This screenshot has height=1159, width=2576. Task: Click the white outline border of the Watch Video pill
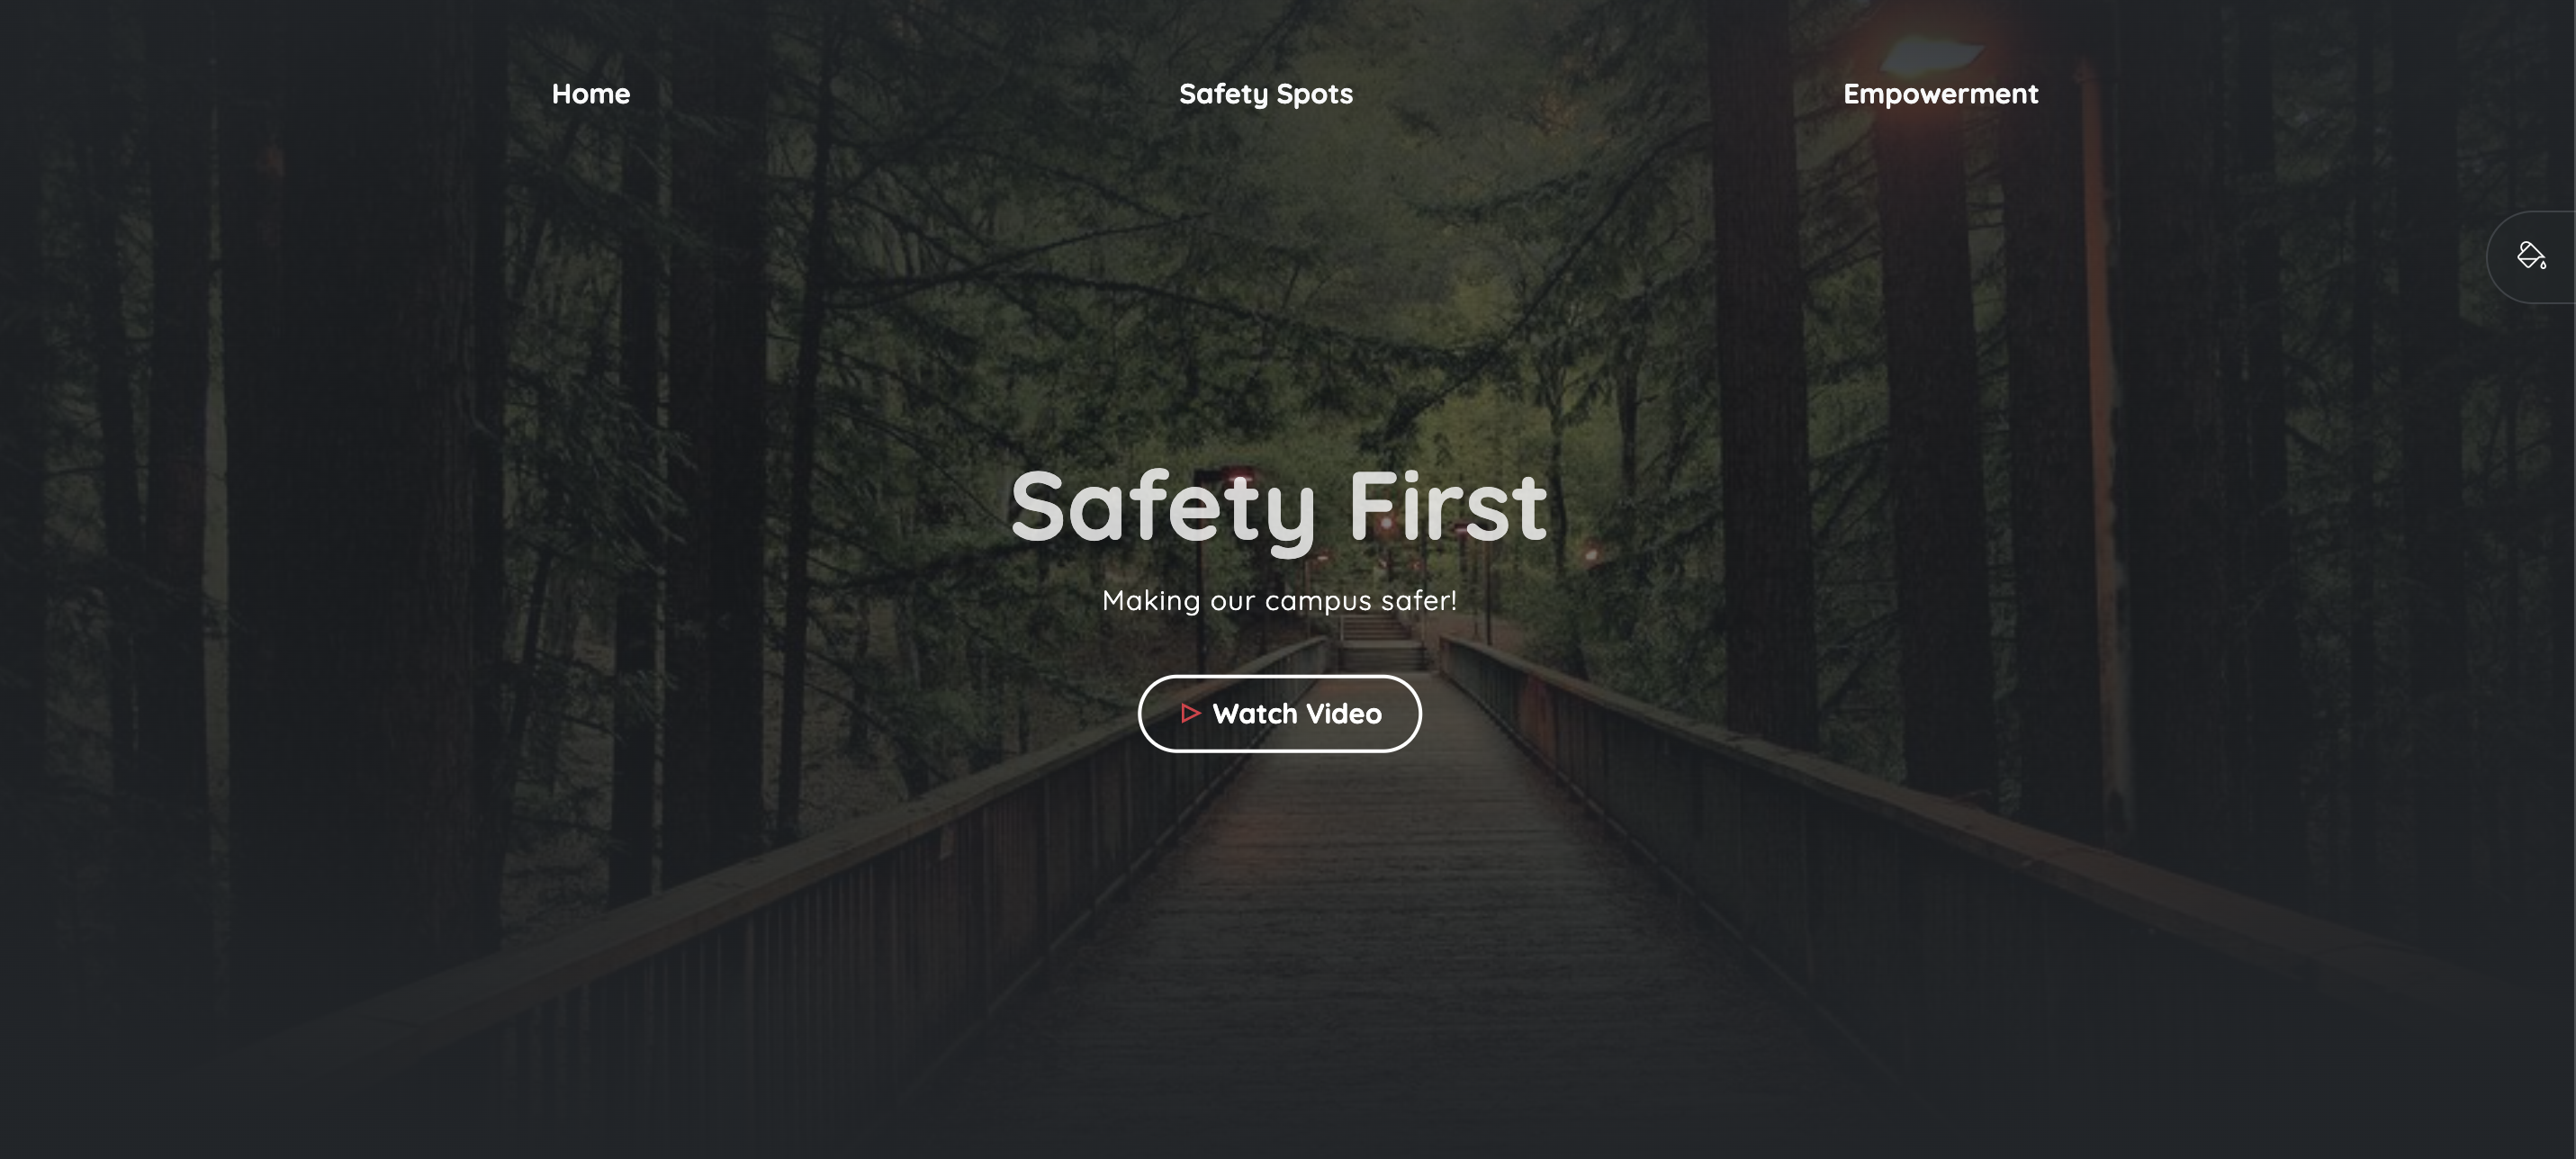coord(1279,677)
